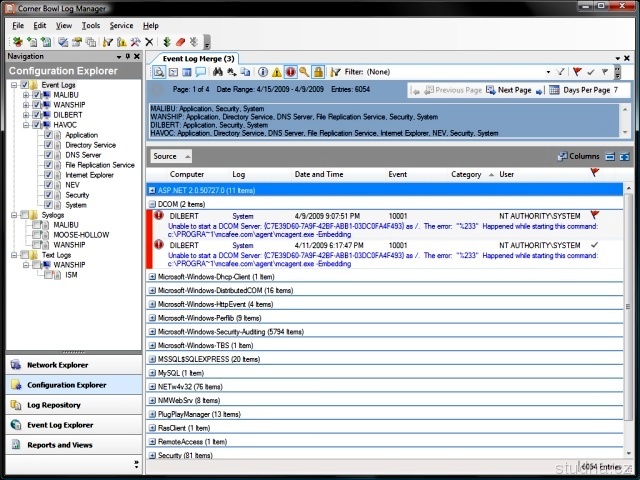The image size is (640, 480).
Task: Open the Service menu
Action: [x=121, y=25]
